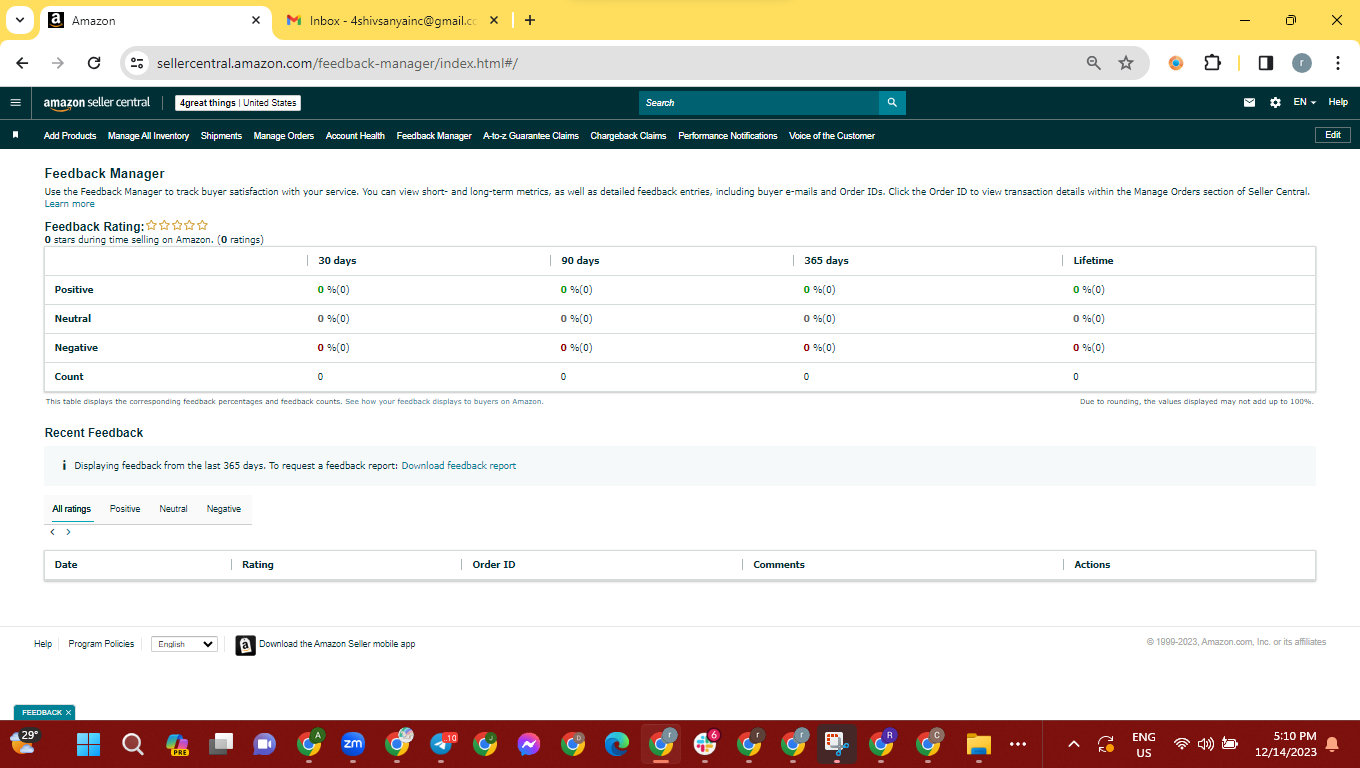Click the Help link in the header
Viewport: 1360px width, 768px height.
pos(1338,102)
